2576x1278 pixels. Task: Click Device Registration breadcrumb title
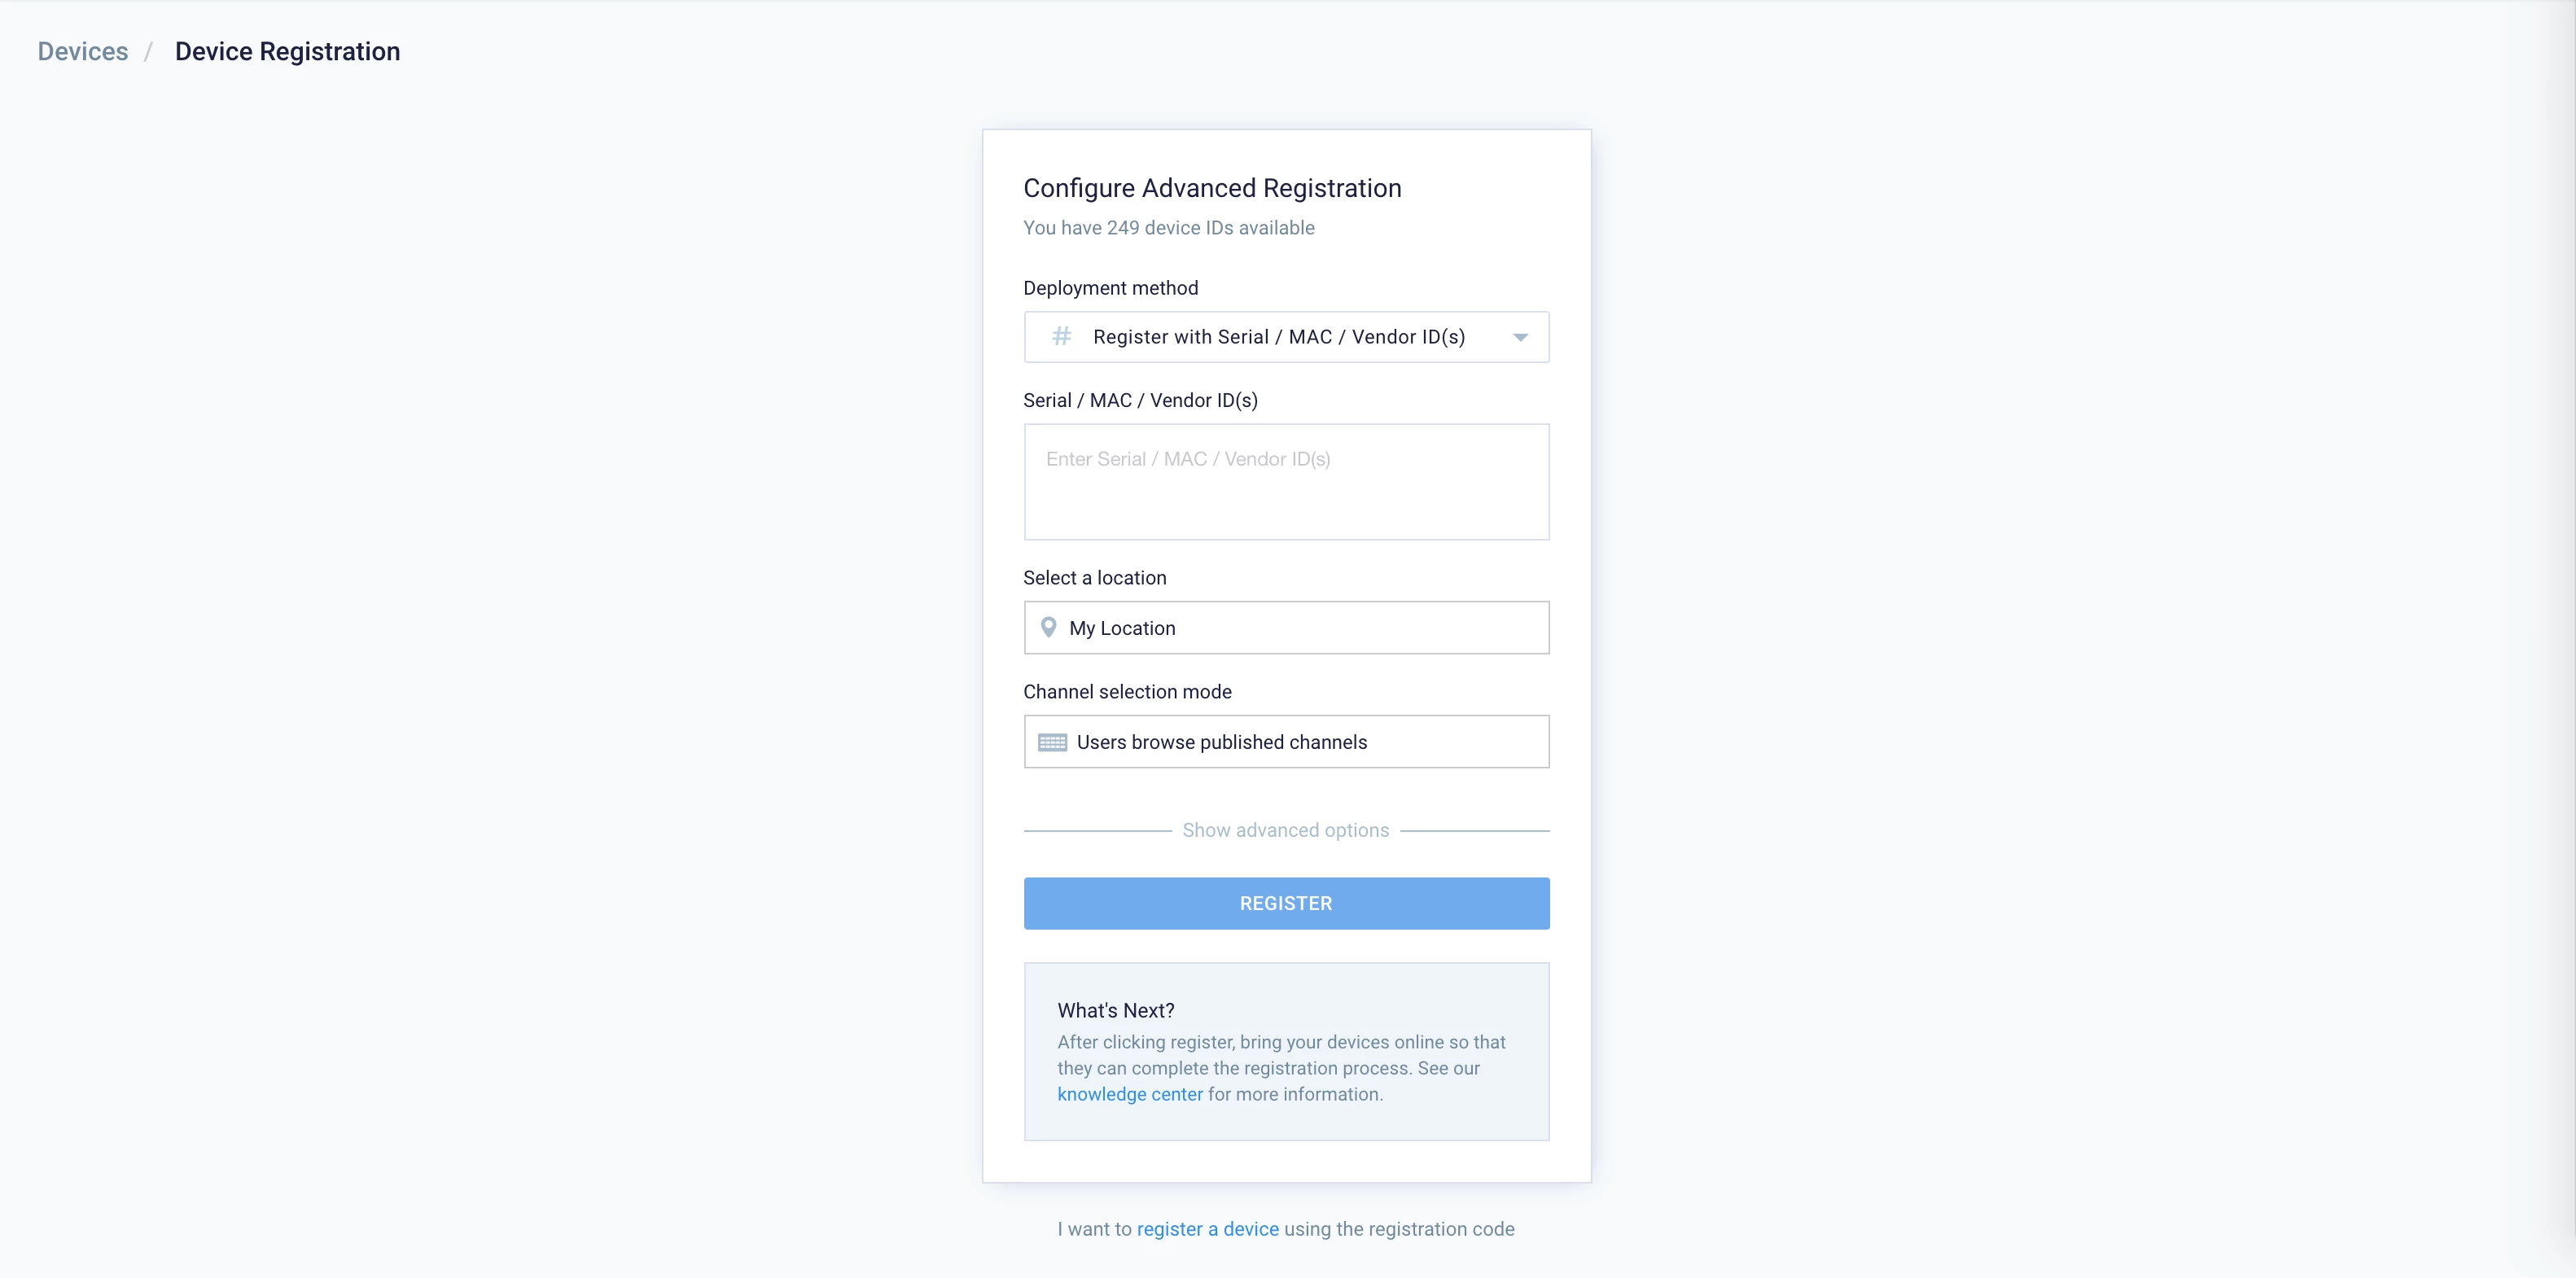287,51
